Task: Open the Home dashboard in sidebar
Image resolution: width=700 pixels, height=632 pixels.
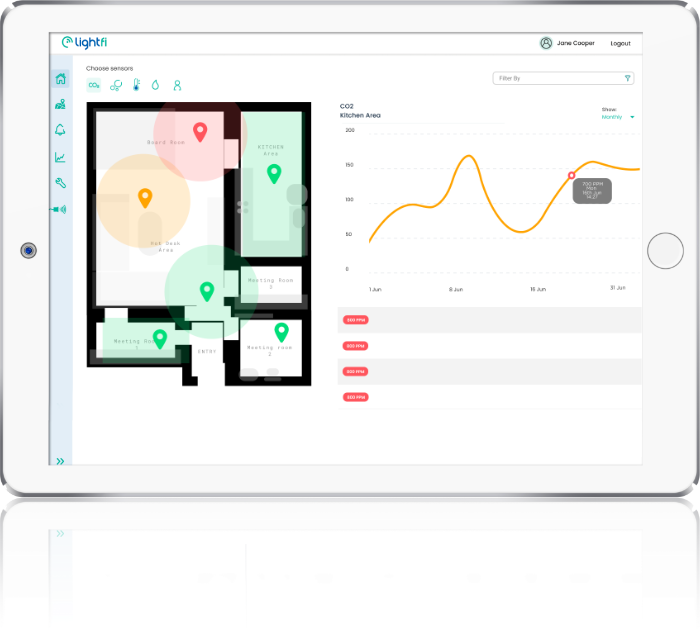Action: pyautogui.click(x=61, y=79)
